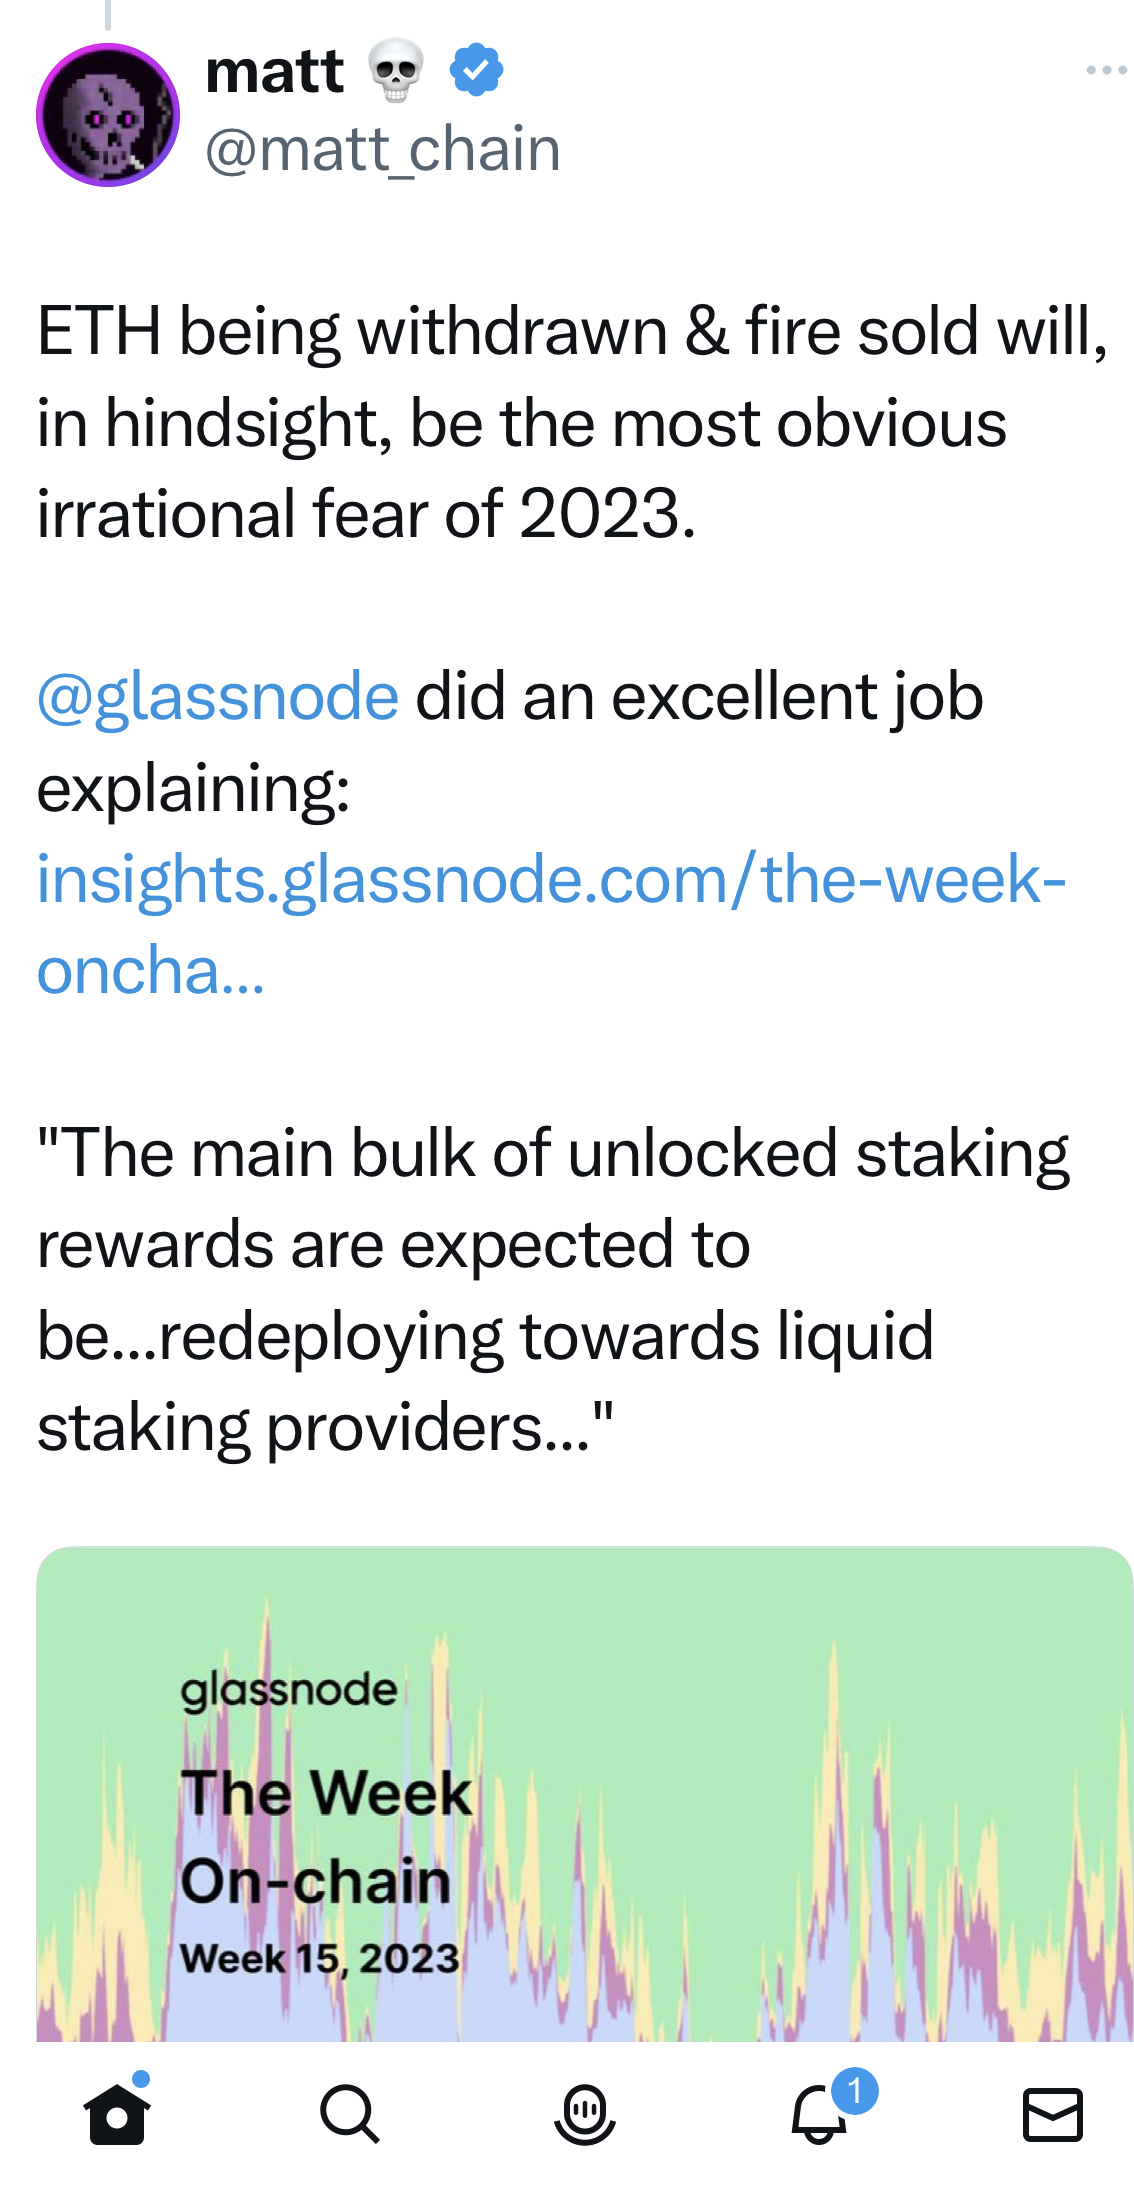Viewport: 1134px width, 2189px height.
Task: Tap the quoted "The main bulk" paragraph
Action: (552, 1290)
